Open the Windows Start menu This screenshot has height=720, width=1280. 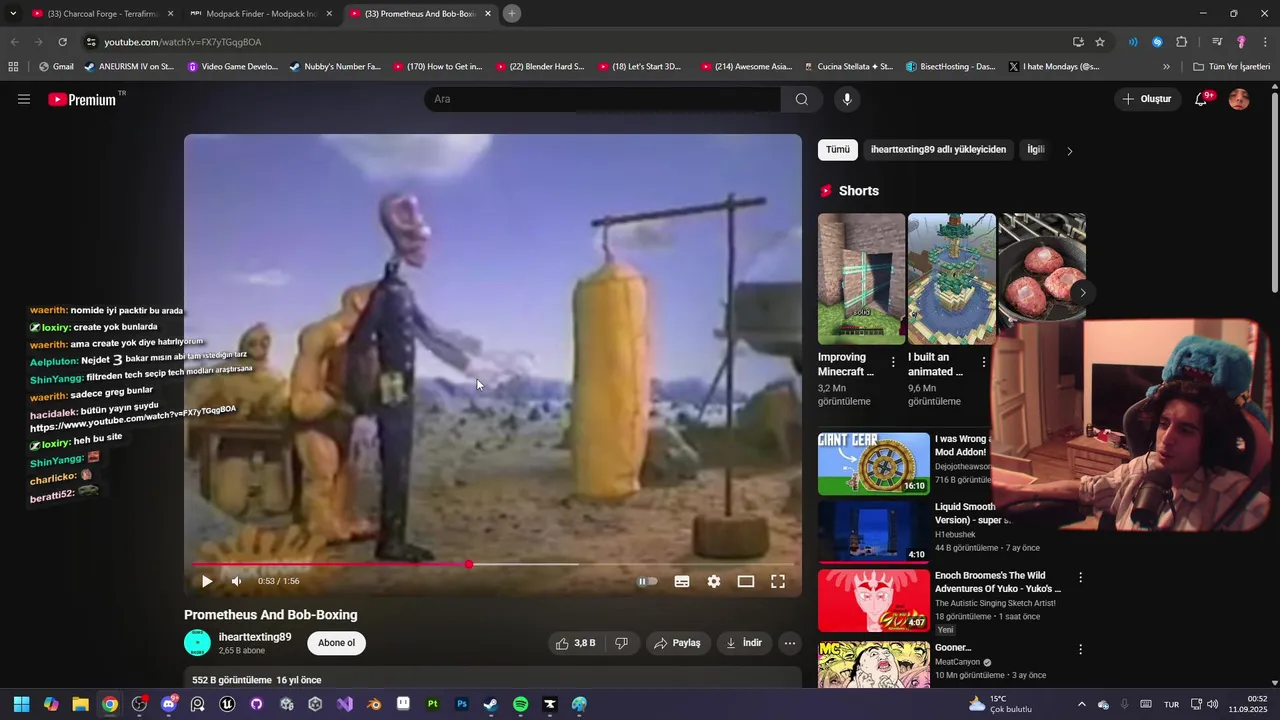pyautogui.click(x=21, y=704)
